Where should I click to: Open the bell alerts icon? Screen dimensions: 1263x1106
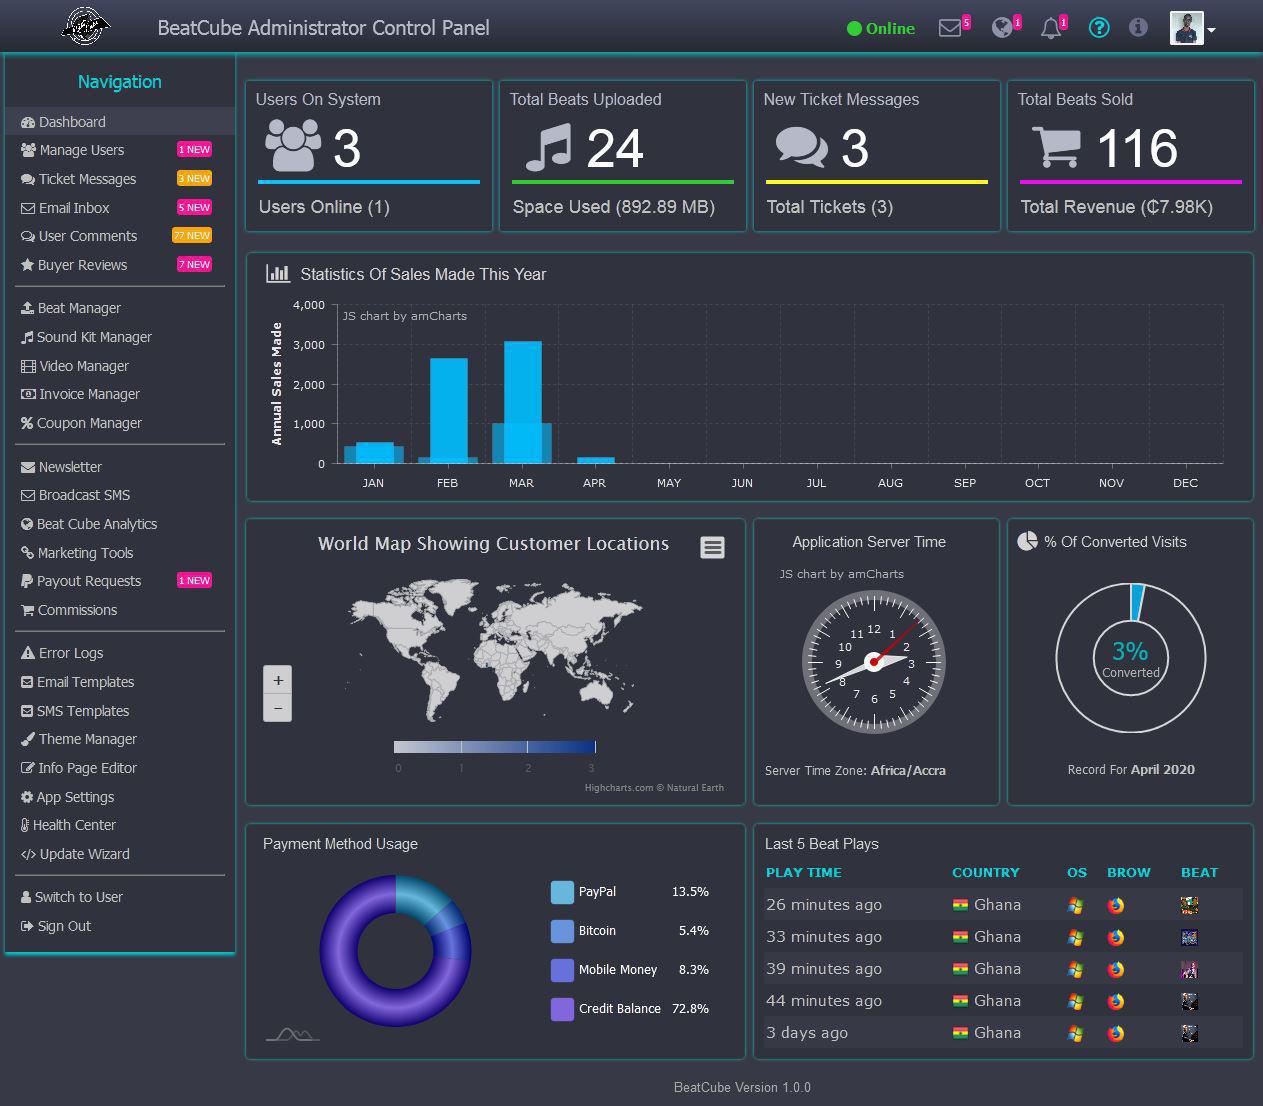(1050, 28)
